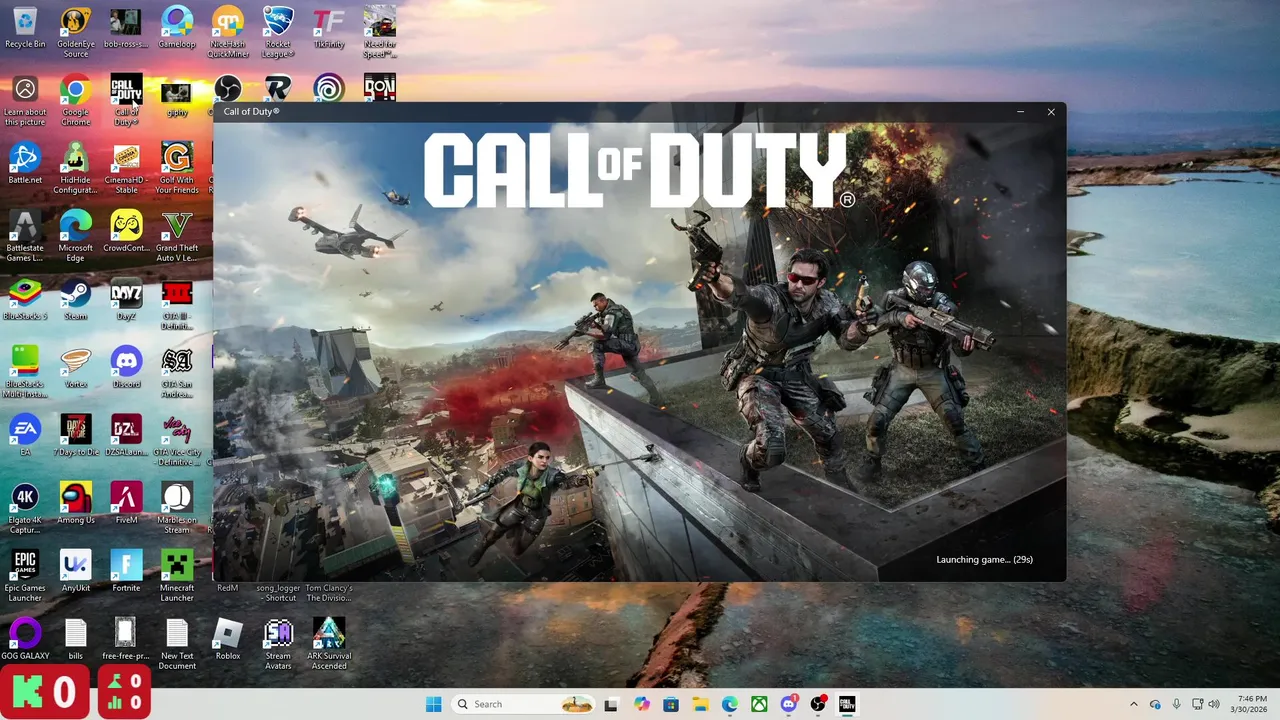
Task: Launch Discord from the desktop
Action: coord(126,368)
